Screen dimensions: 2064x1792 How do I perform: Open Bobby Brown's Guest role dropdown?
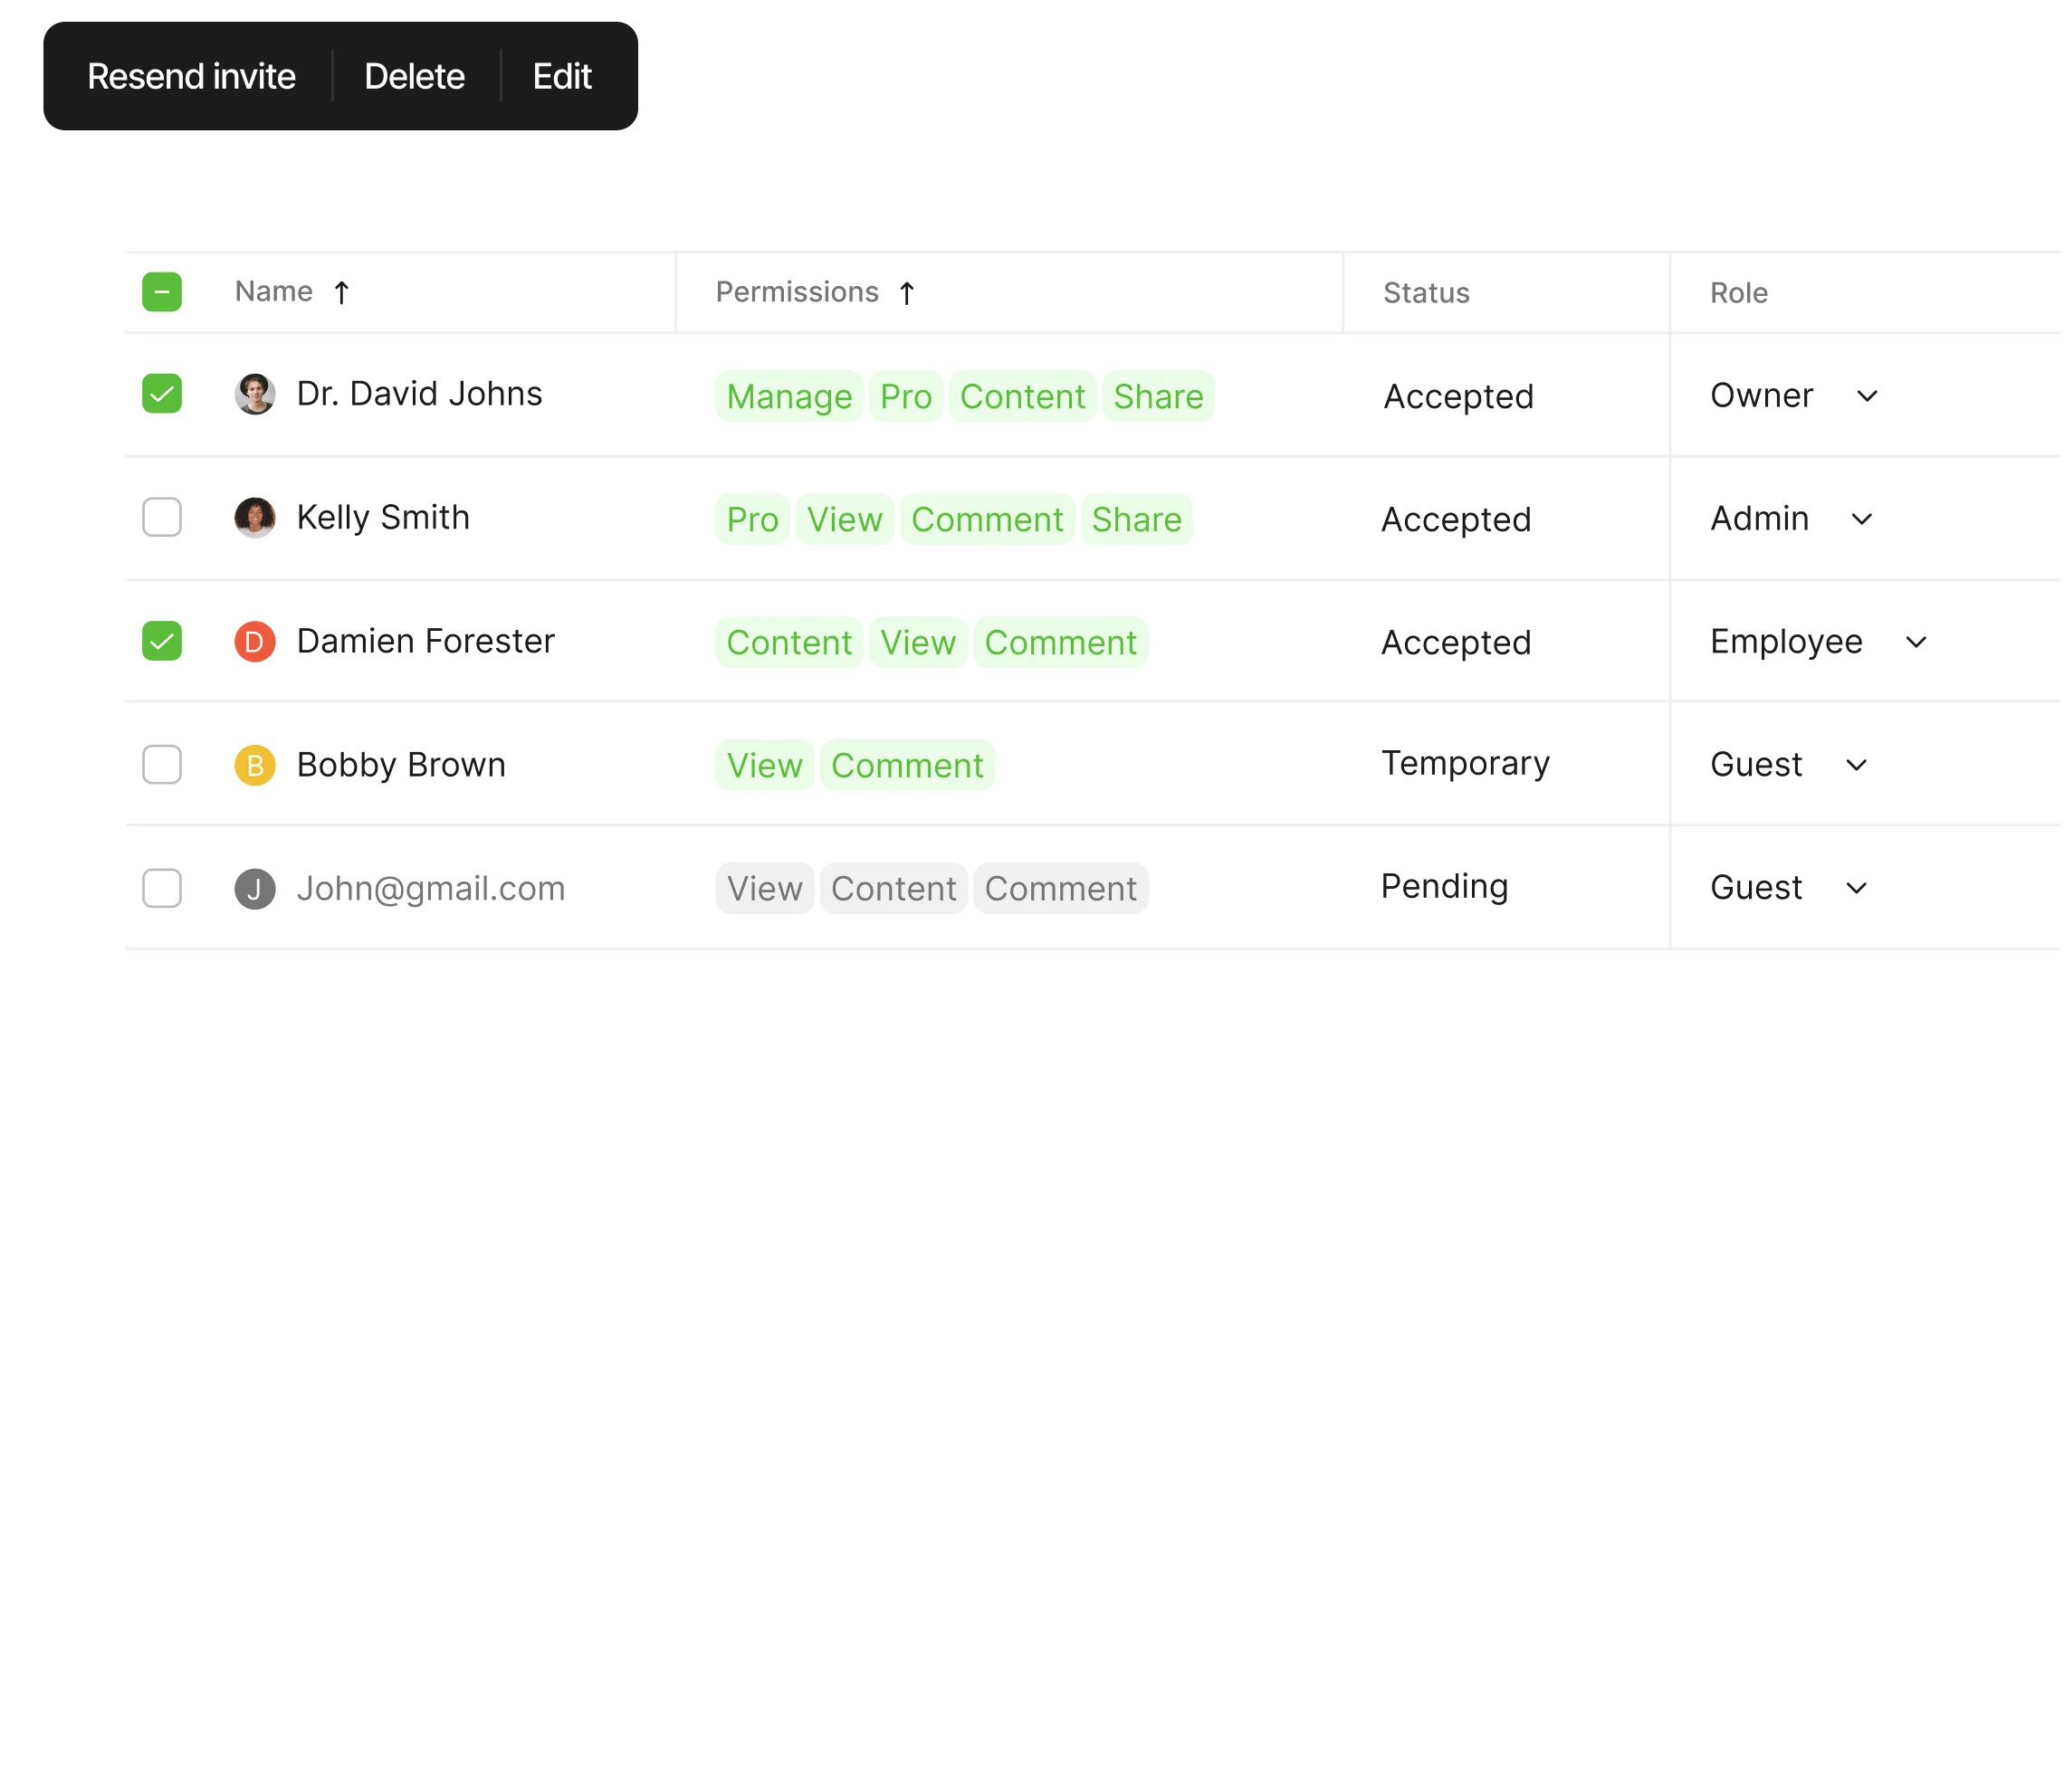tap(1856, 765)
